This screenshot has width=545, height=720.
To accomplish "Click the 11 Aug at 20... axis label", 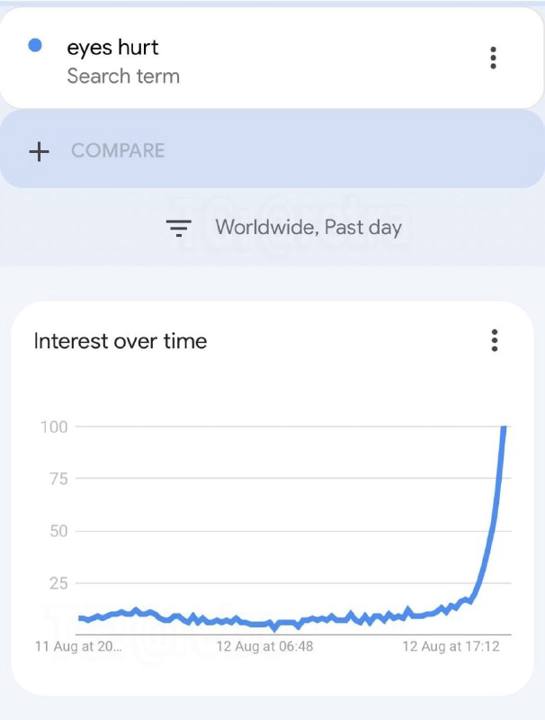I will (79, 647).
